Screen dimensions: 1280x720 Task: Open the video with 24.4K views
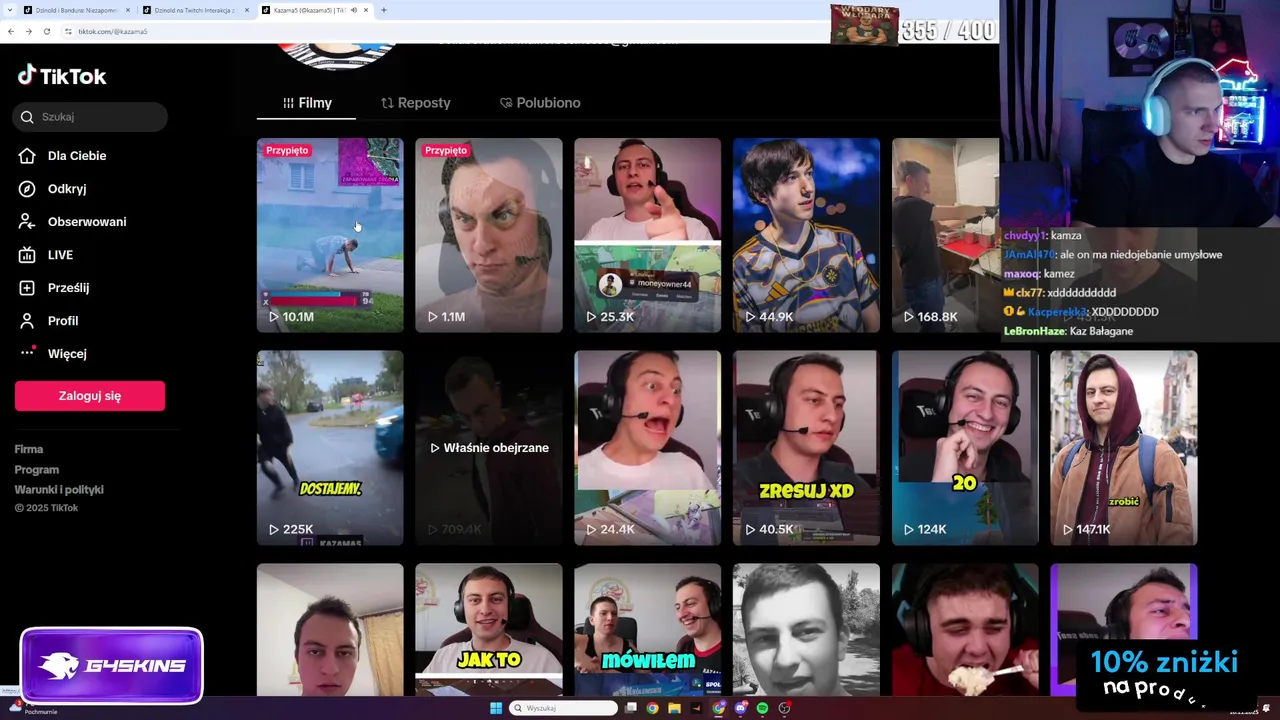coord(647,448)
